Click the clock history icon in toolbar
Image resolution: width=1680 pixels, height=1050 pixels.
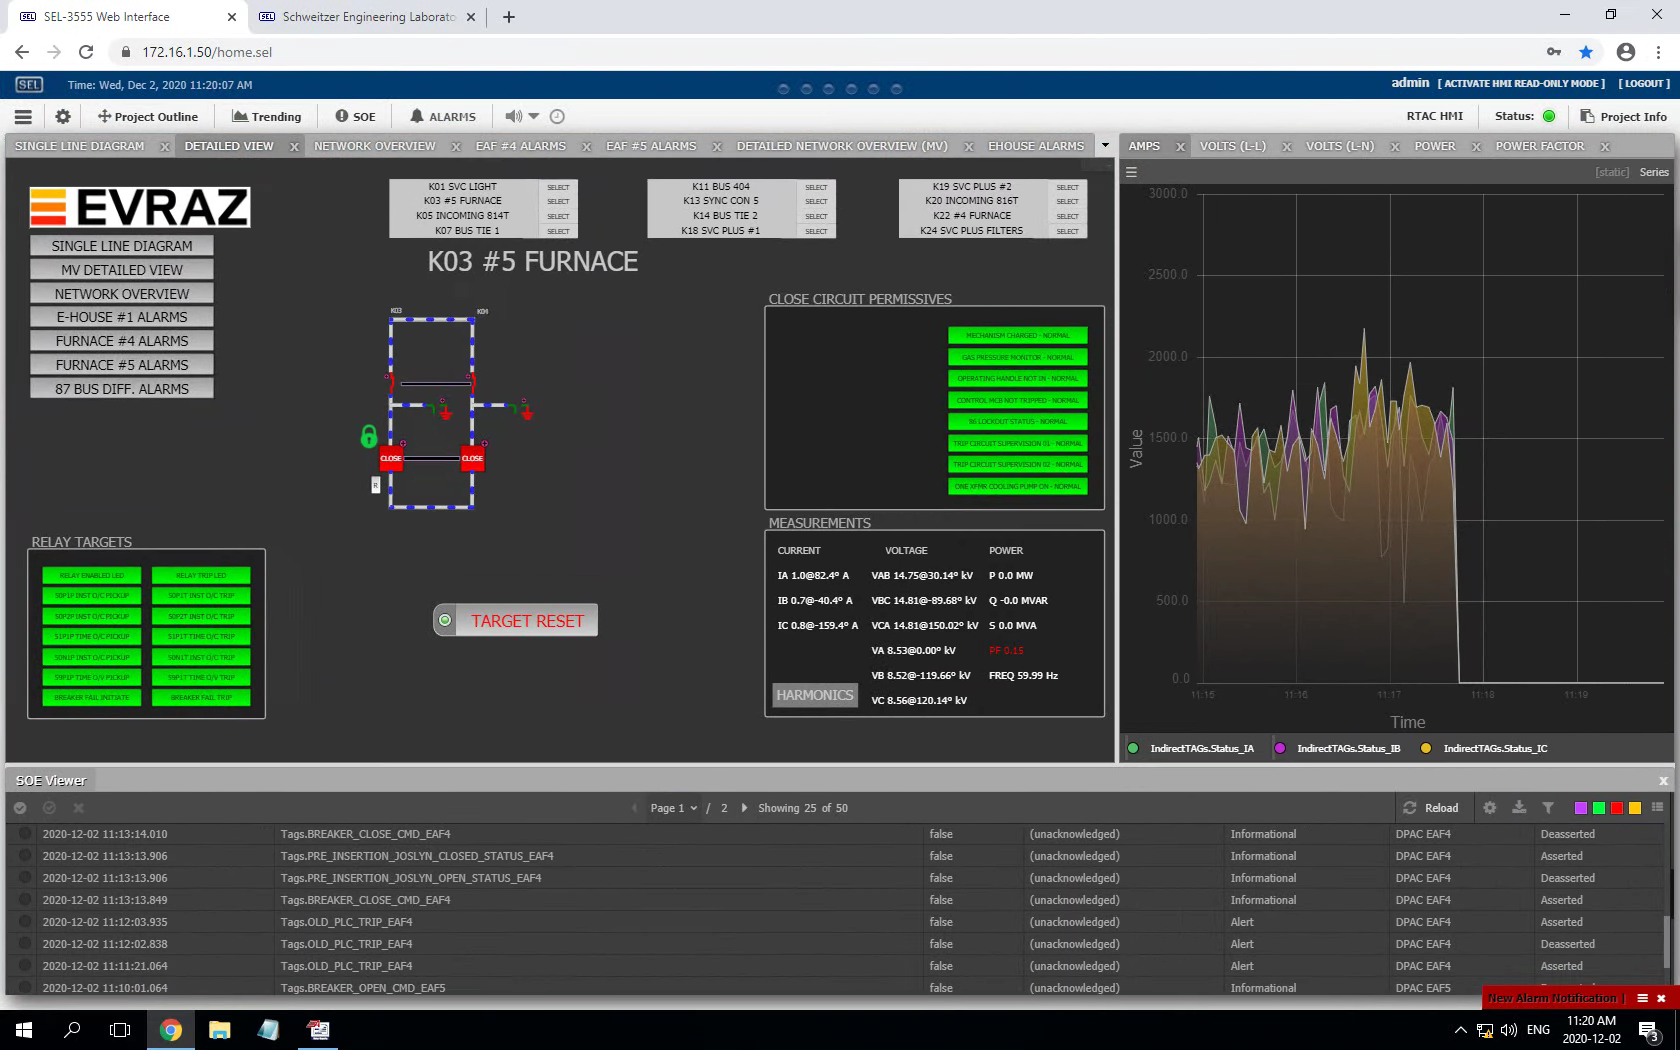tap(557, 116)
